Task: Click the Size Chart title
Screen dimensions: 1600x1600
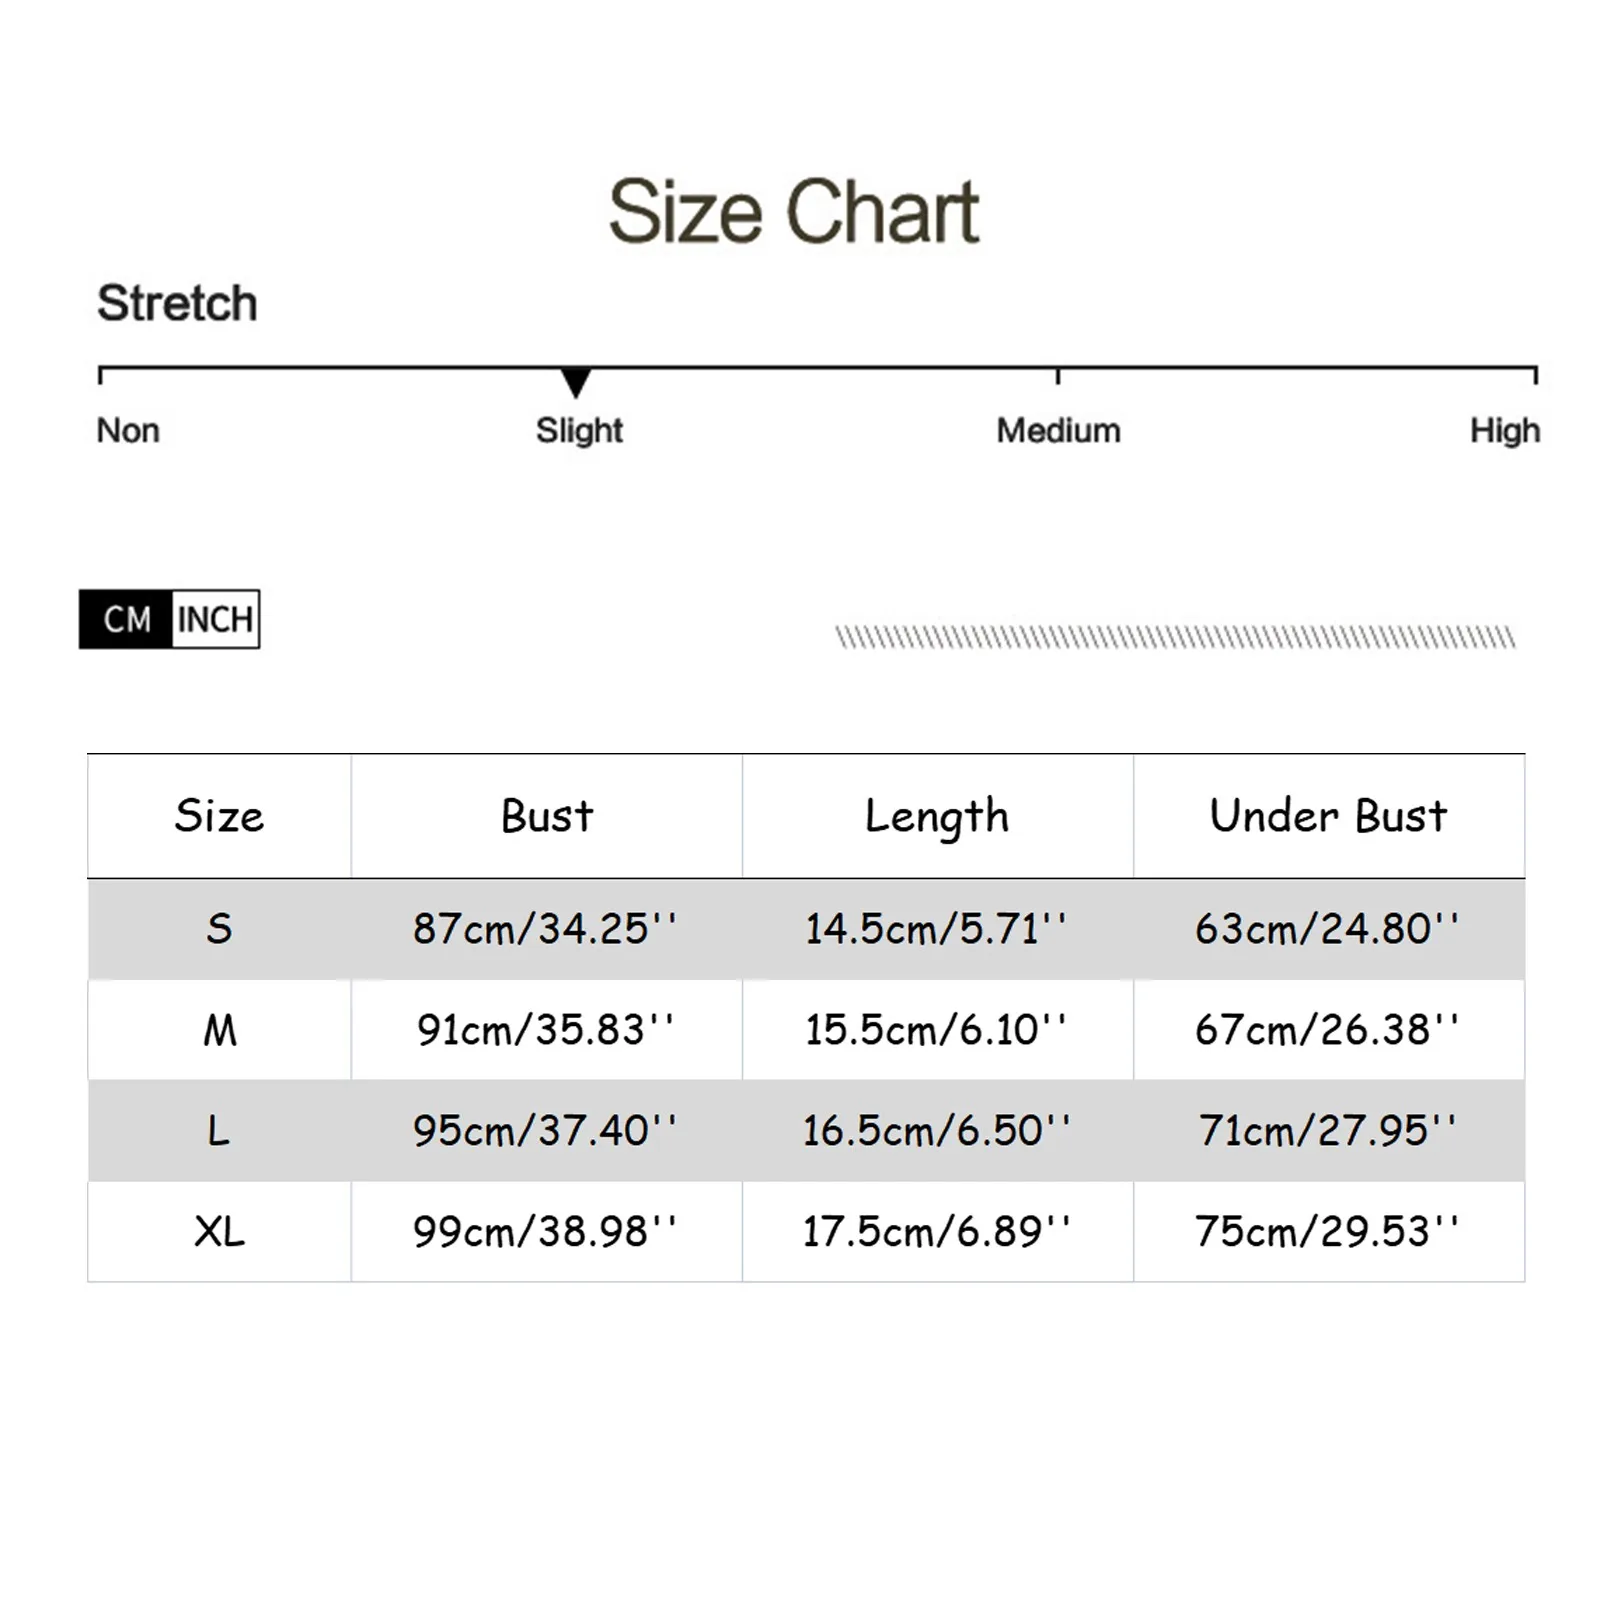Action: coord(794,211)
